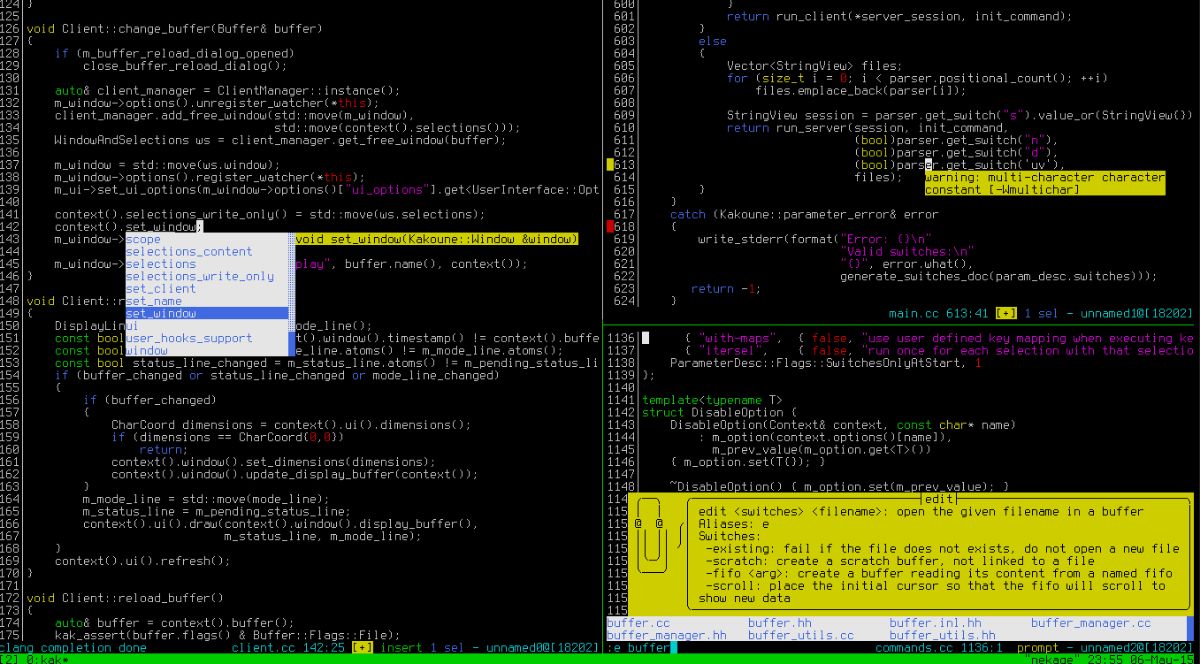
Task: Click 'commands.cc 1136:1' in status line
Action: point(940,648)
